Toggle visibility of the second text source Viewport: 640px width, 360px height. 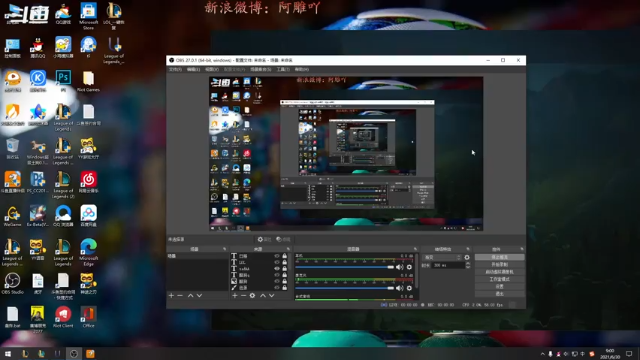[277, 262]
